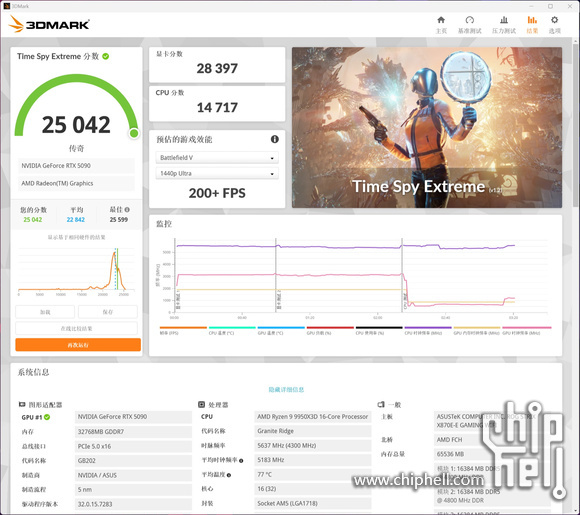Click the 5183 MHz average clock value
This screenshot has width=580, height=515.
(x=313, y=460)
